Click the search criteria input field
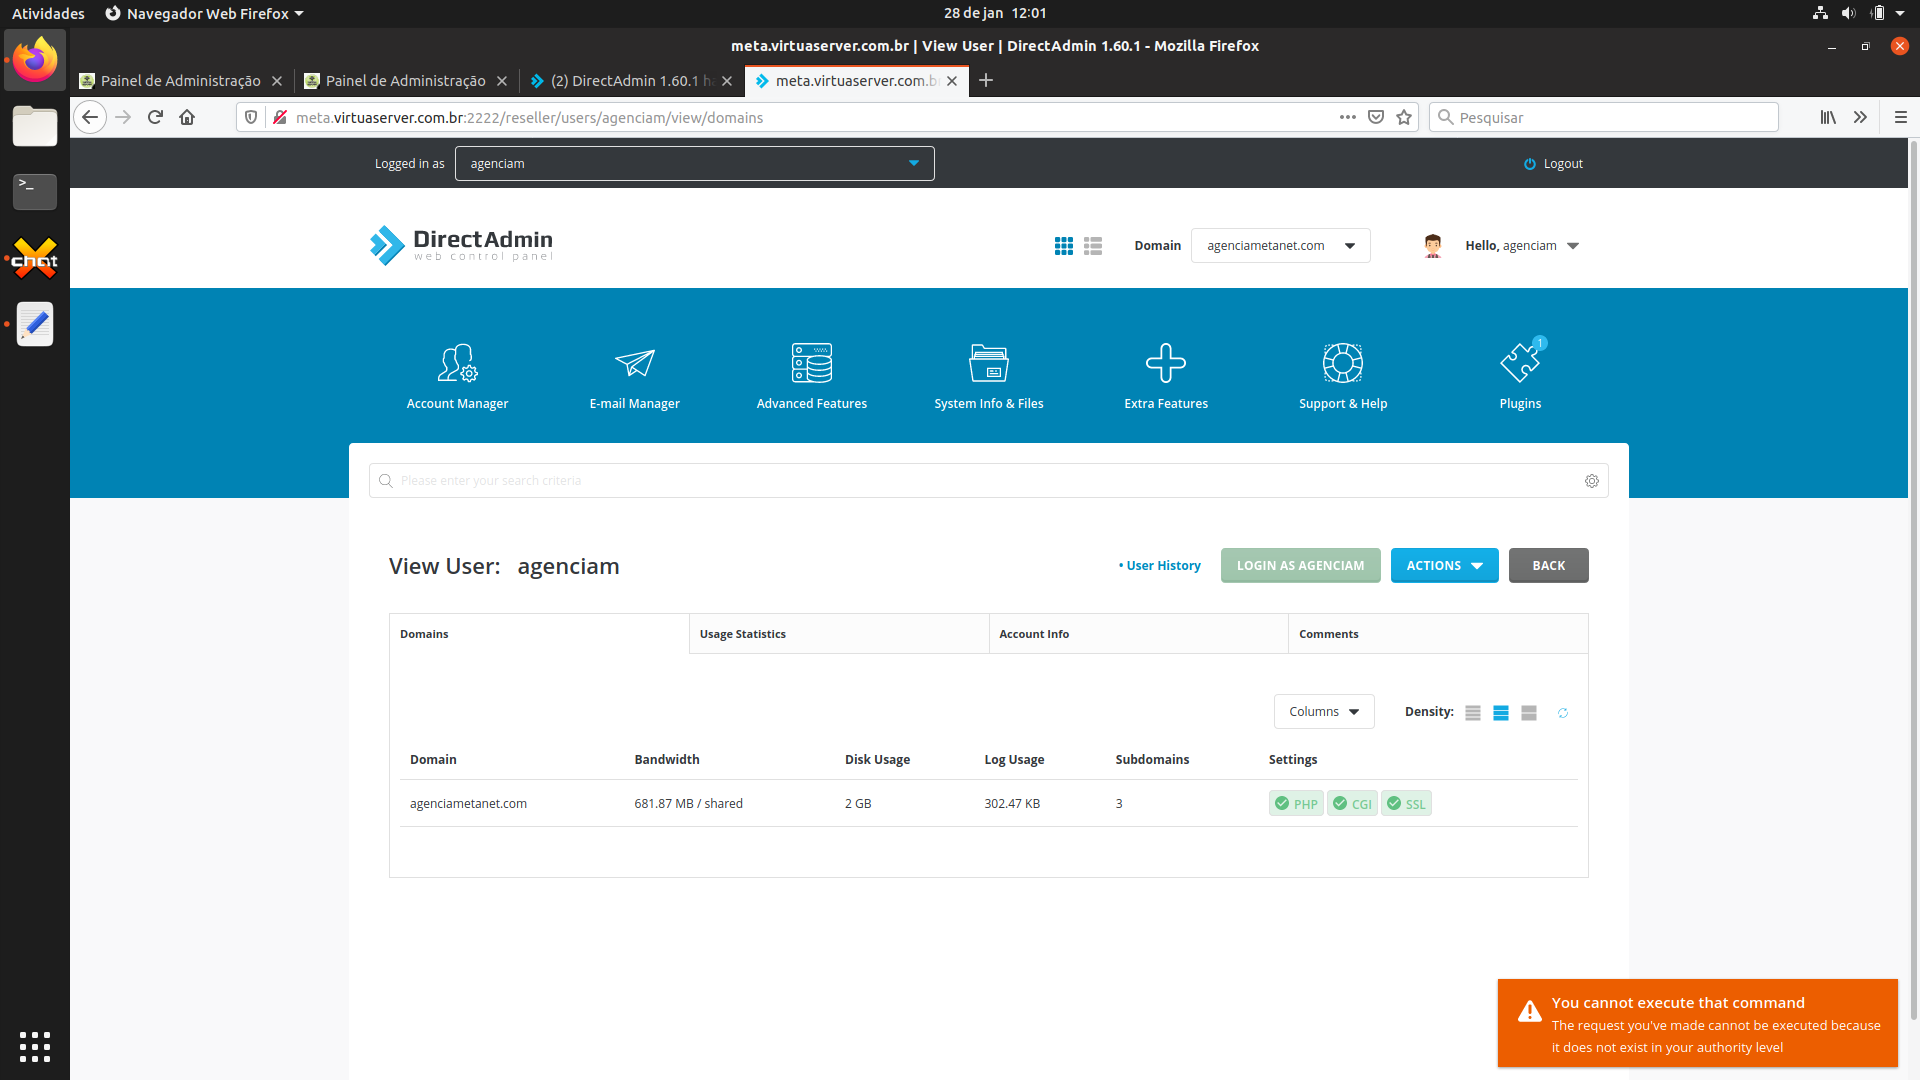 coord(980,481)
